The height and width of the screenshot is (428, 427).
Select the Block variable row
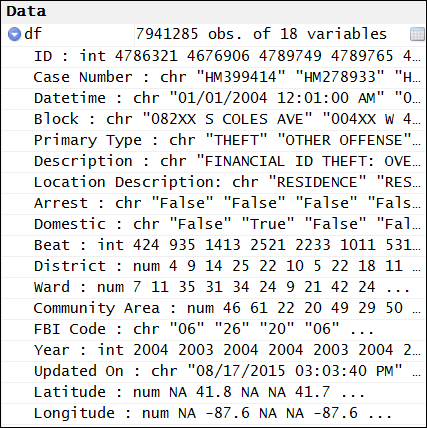pyautogui.click(x=213, y=119)
